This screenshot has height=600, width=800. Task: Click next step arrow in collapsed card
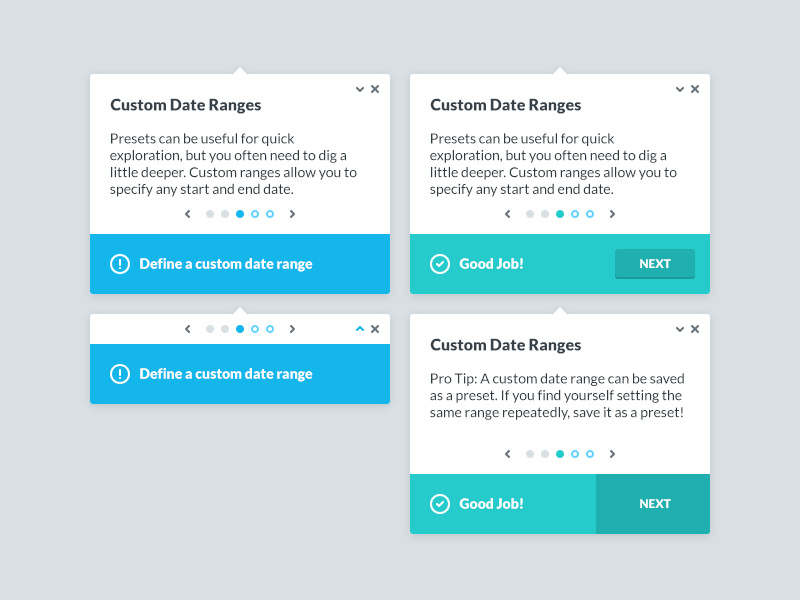(292, 329)
